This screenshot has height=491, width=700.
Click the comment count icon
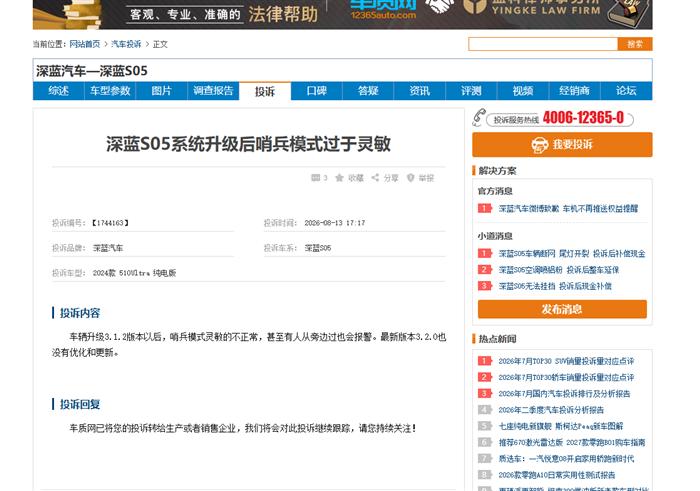click(x=315, y=178)
